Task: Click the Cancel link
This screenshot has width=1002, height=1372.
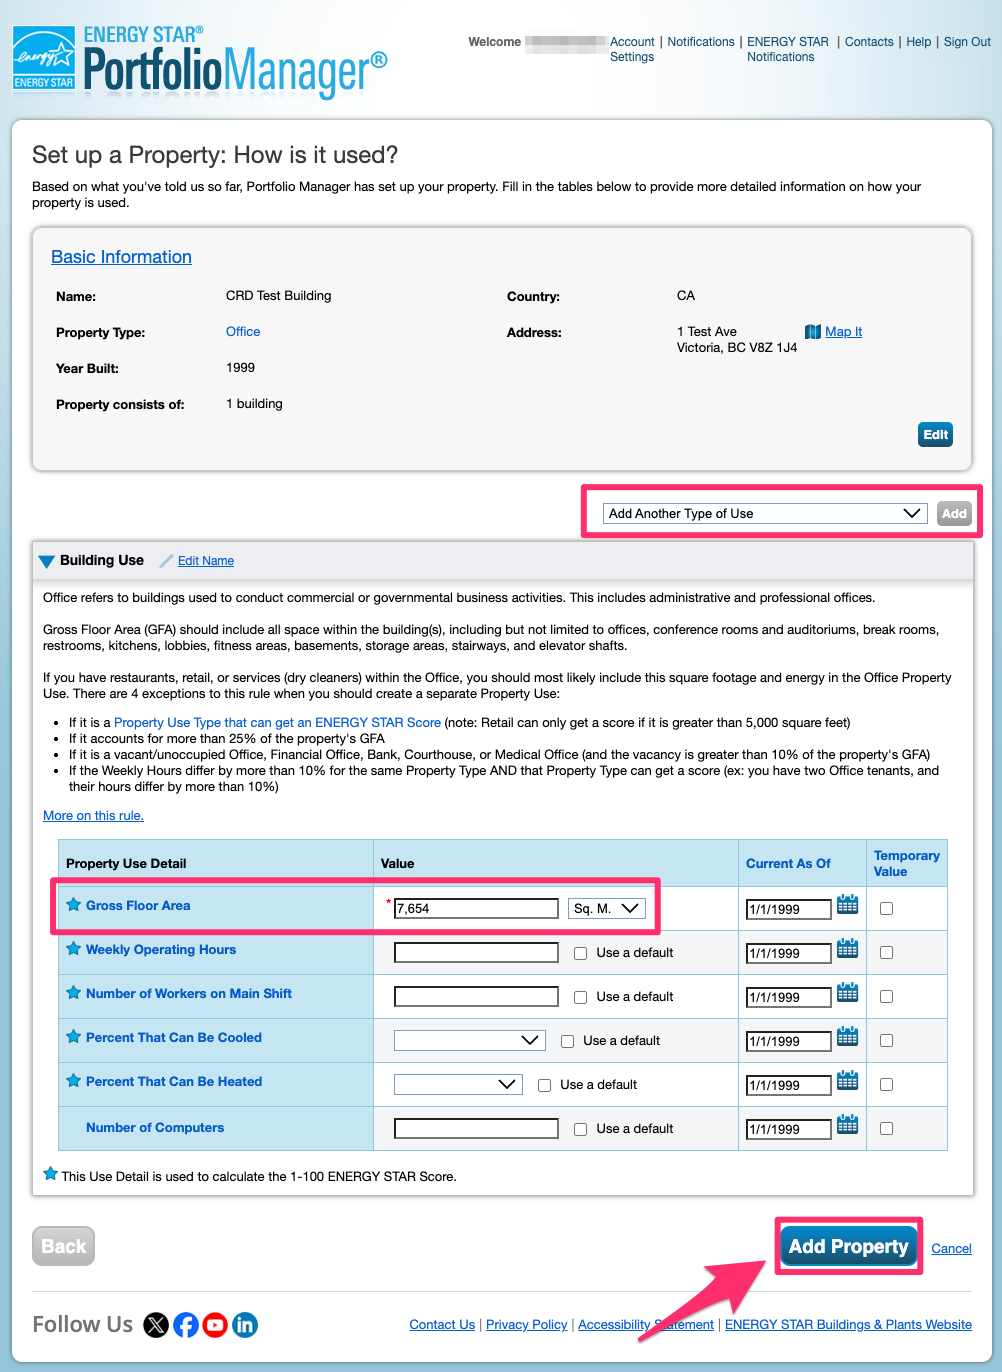Action: coord(951,1248)
